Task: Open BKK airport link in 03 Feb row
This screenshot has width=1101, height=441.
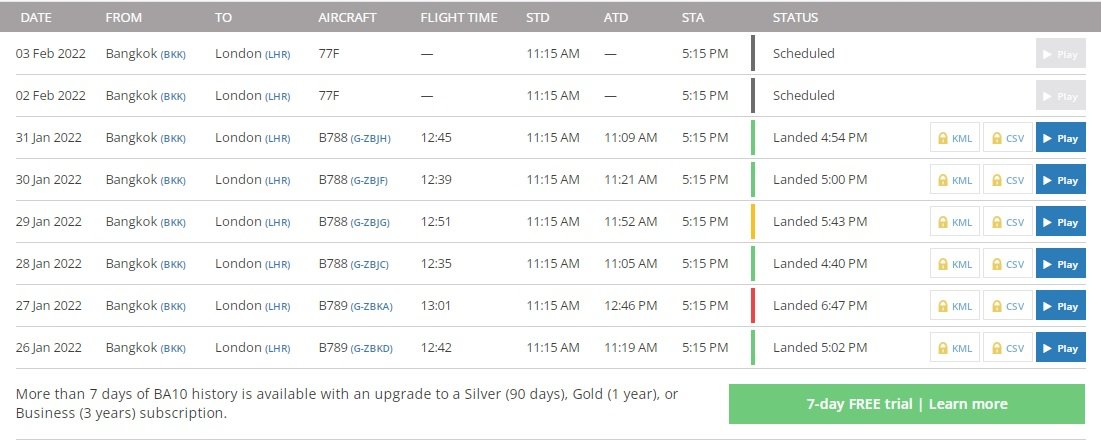Action: [x=173, y=54]
